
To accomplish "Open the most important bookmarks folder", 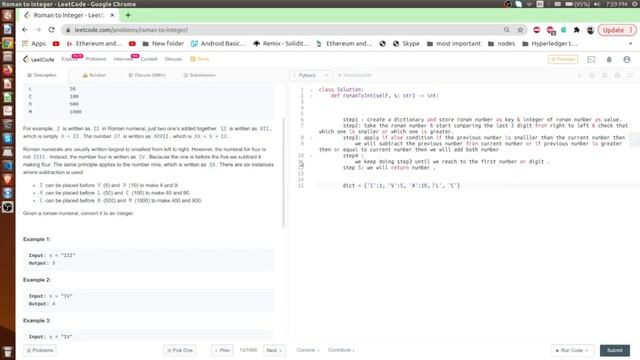I will click(x=454, y=43).
